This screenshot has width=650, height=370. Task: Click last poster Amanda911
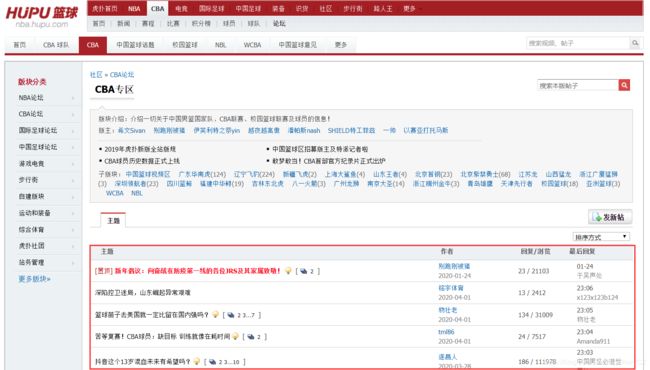click(x=593, y=341)
